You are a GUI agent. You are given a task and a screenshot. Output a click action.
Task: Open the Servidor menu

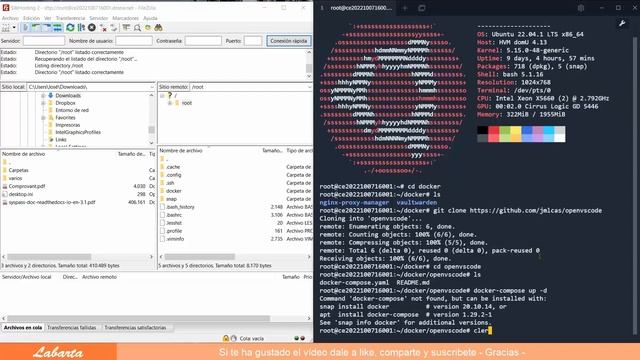pyautogui.click(x=98, y=18)
